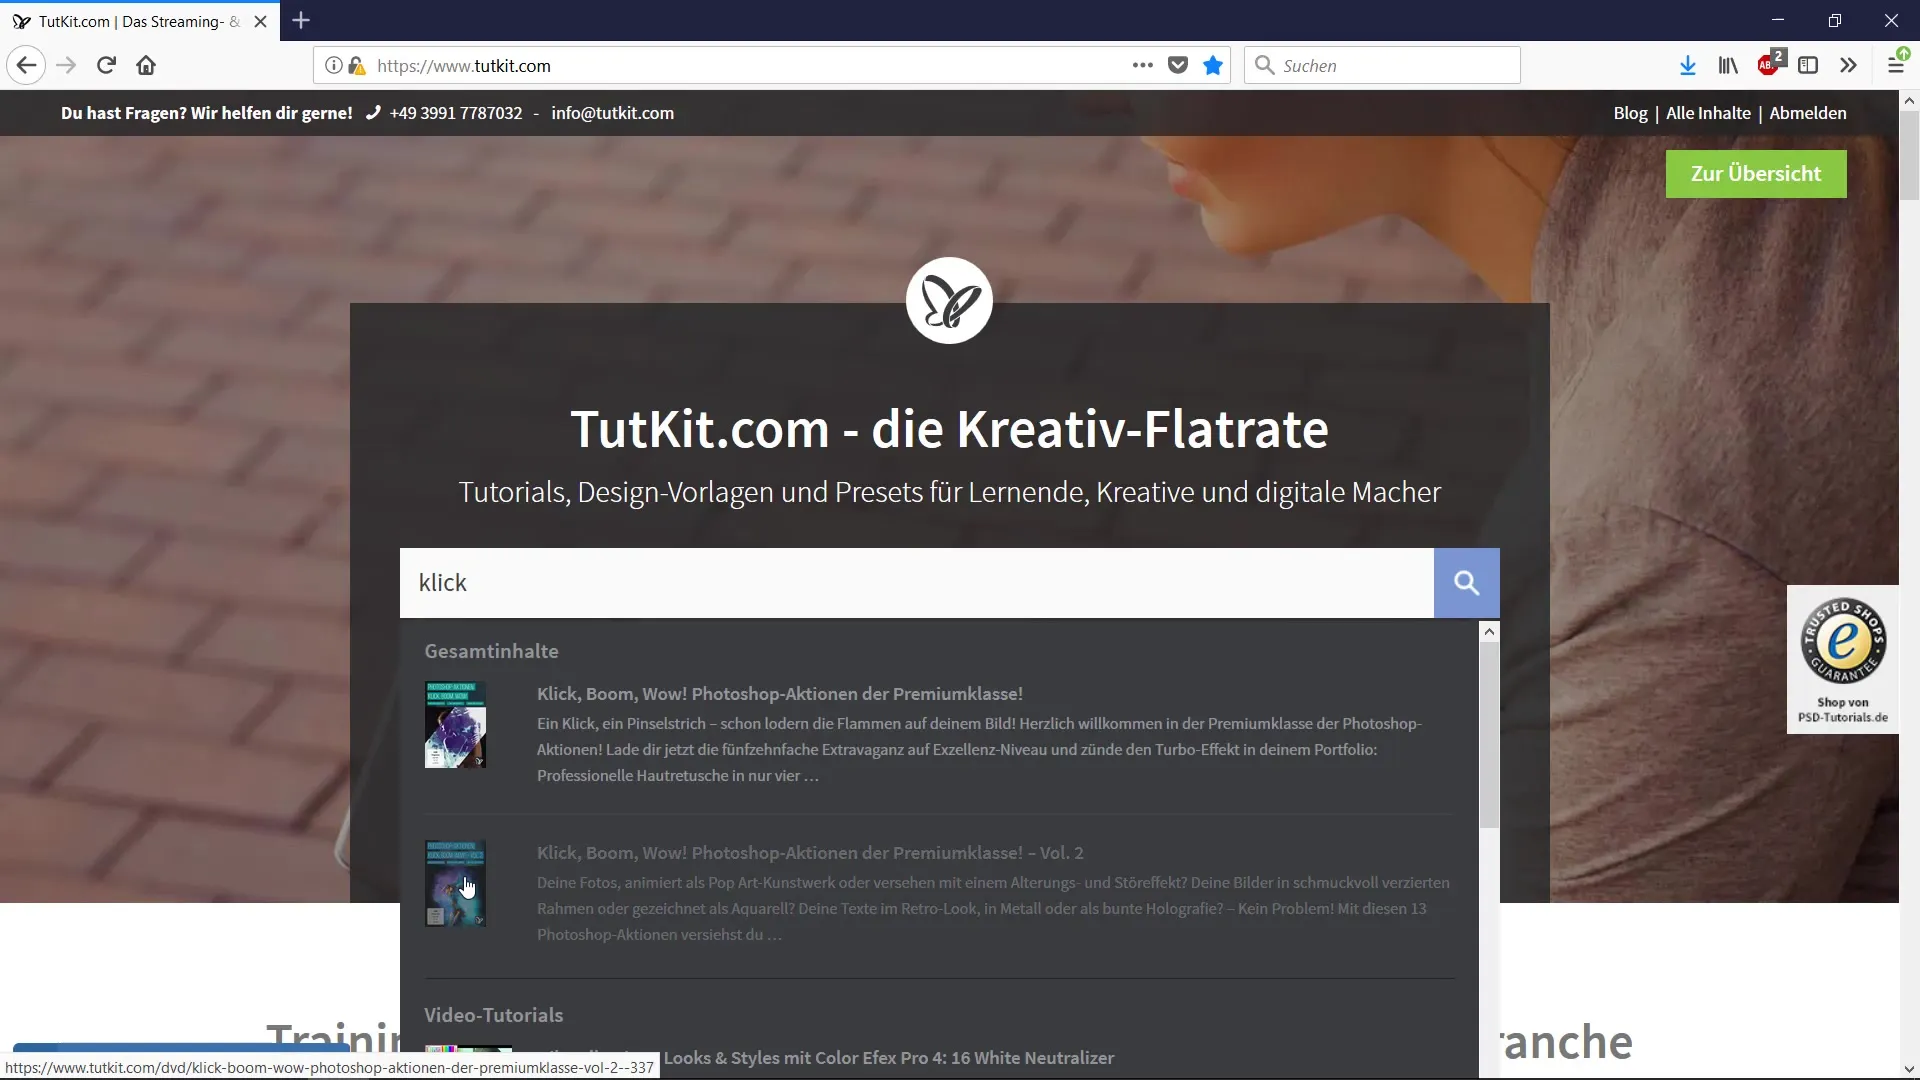
Task: Click the Gesamtinhalte section heading
Action: tap(491, 651)
